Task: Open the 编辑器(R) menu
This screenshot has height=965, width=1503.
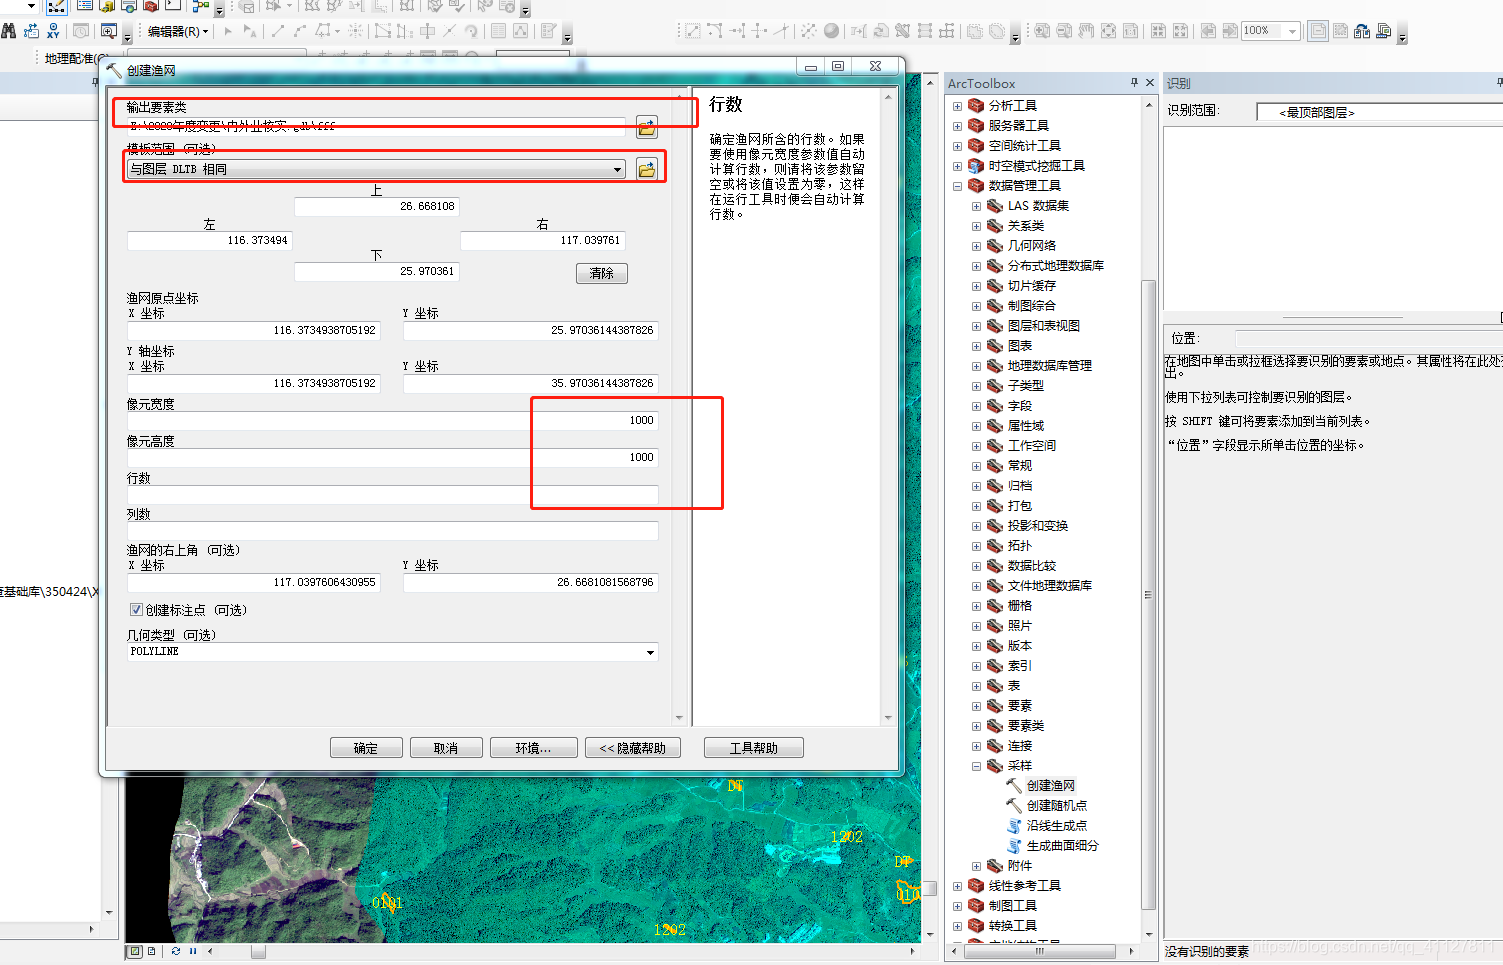Action: tap(178, 31)
